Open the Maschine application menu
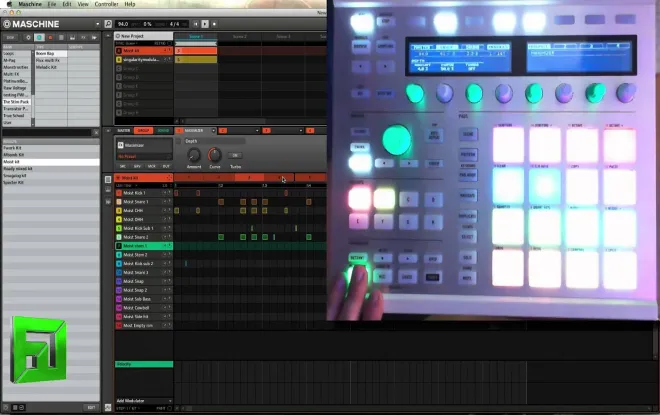 point(30,4)
